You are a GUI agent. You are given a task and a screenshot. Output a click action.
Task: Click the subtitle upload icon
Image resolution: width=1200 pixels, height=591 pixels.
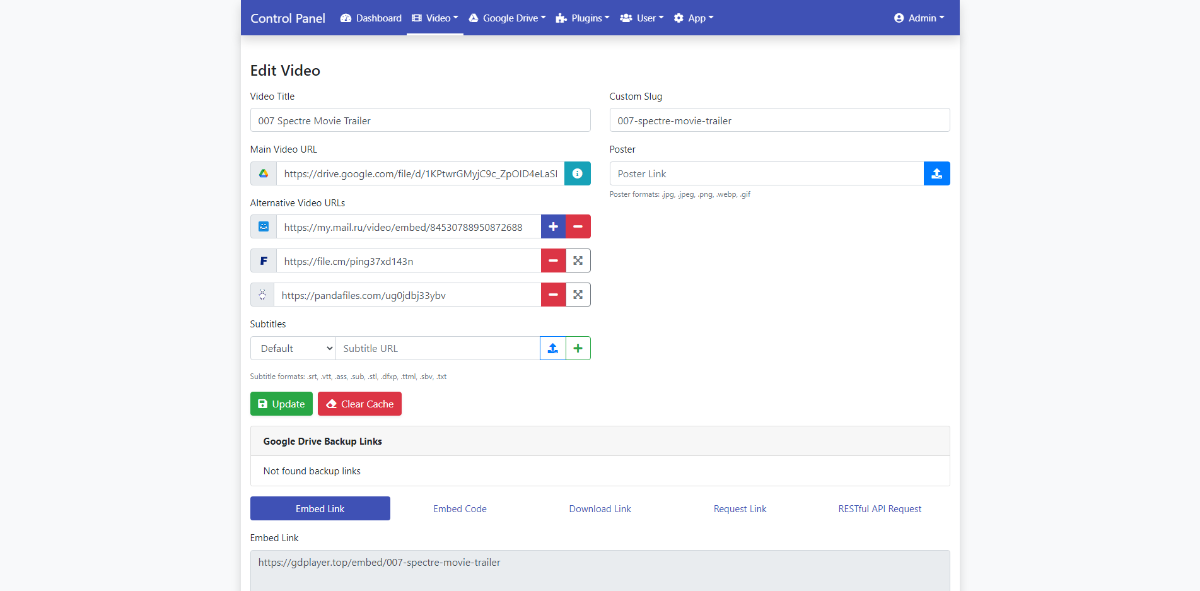(x=553, y=348)
